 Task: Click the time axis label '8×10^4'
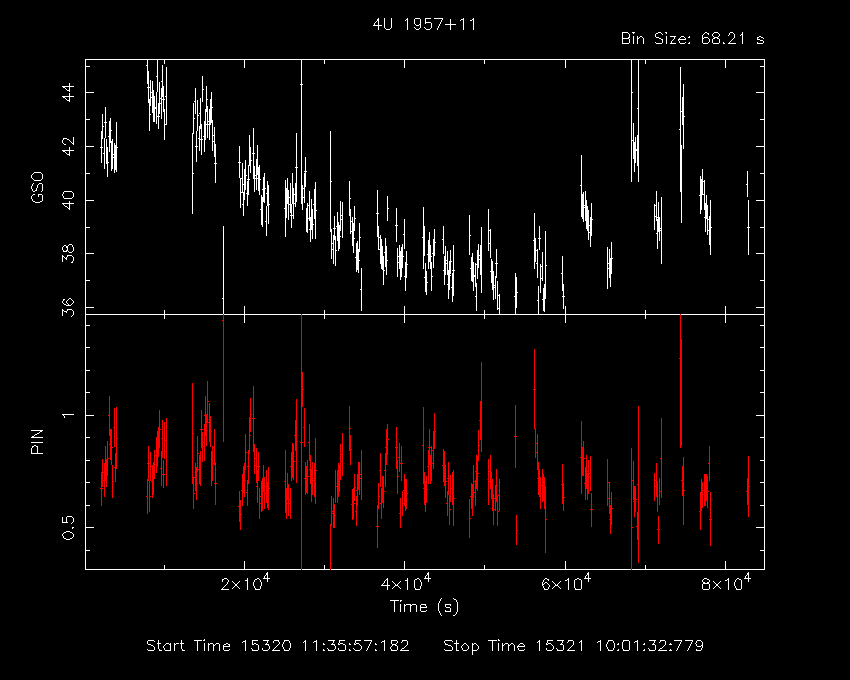click(726, 583)
